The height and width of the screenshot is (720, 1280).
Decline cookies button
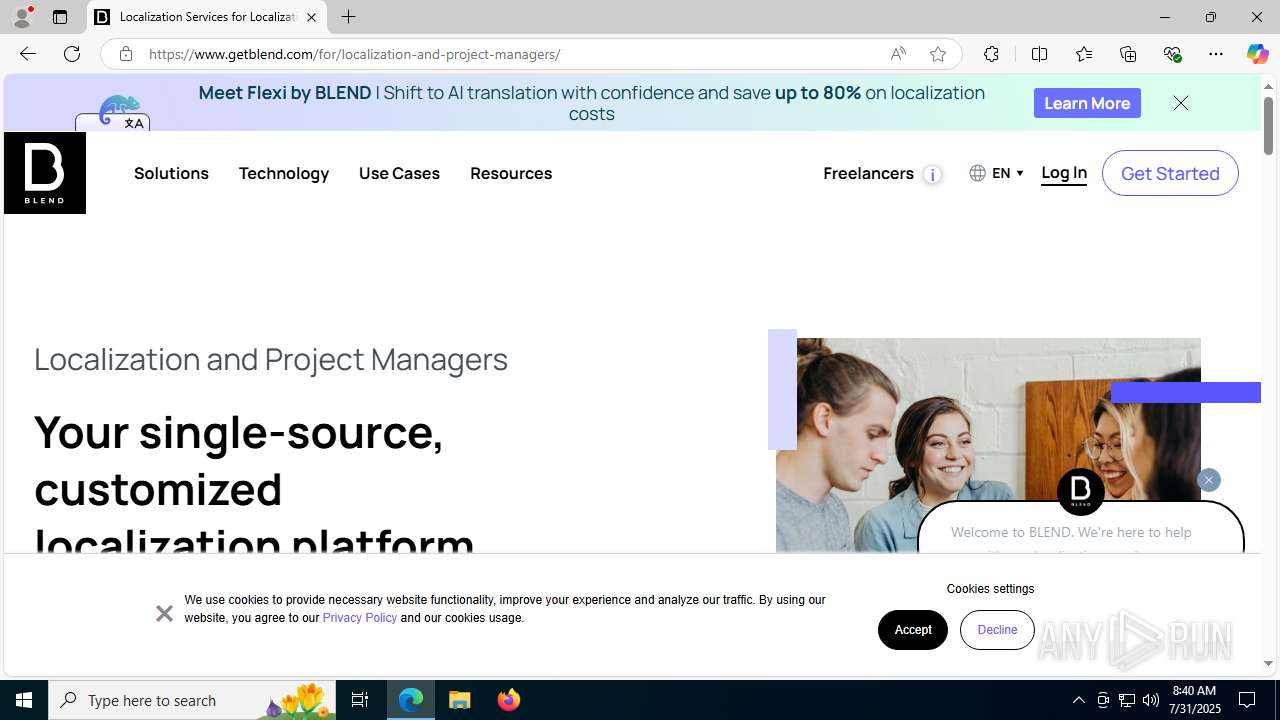997,630
